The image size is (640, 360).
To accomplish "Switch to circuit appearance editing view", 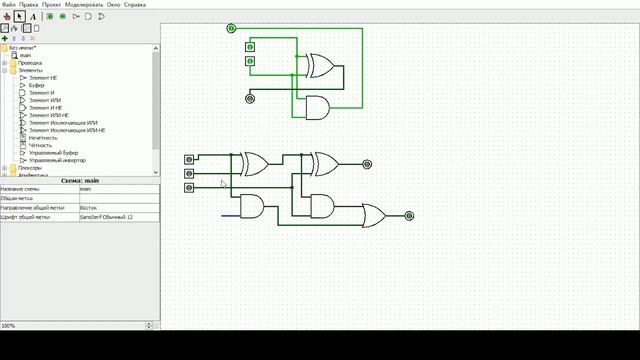I will [x=37, y=28].
